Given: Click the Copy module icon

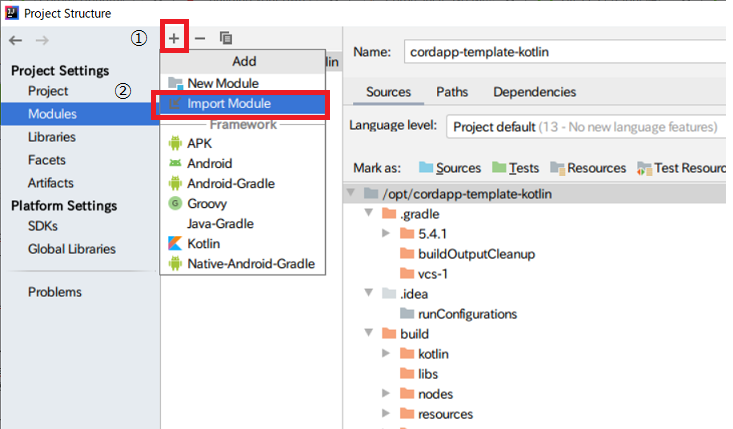Looking at the screenshot, I should 226,38.
